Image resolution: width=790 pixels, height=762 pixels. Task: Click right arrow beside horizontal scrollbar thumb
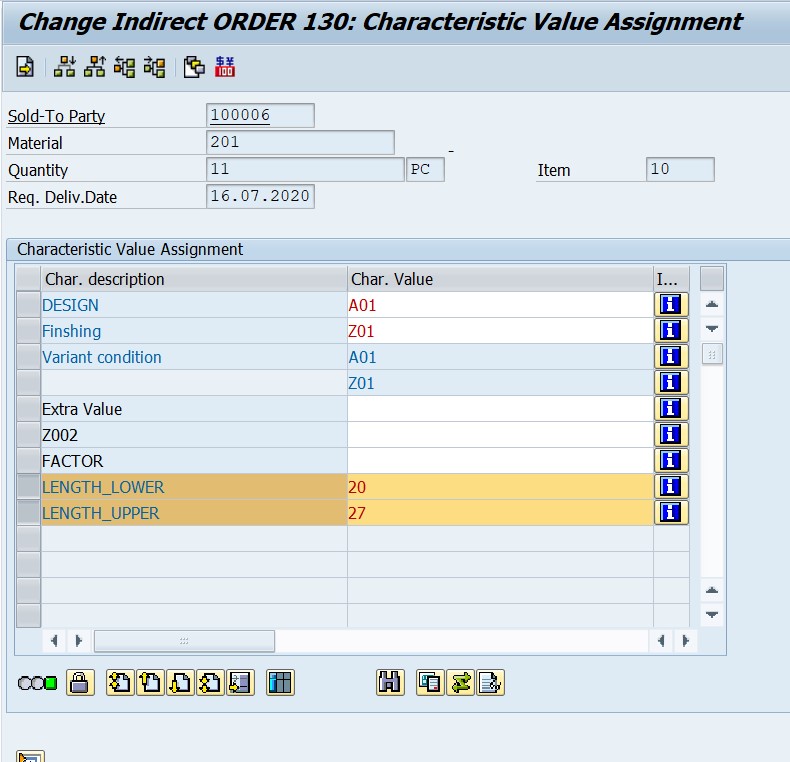pos(78,641)
